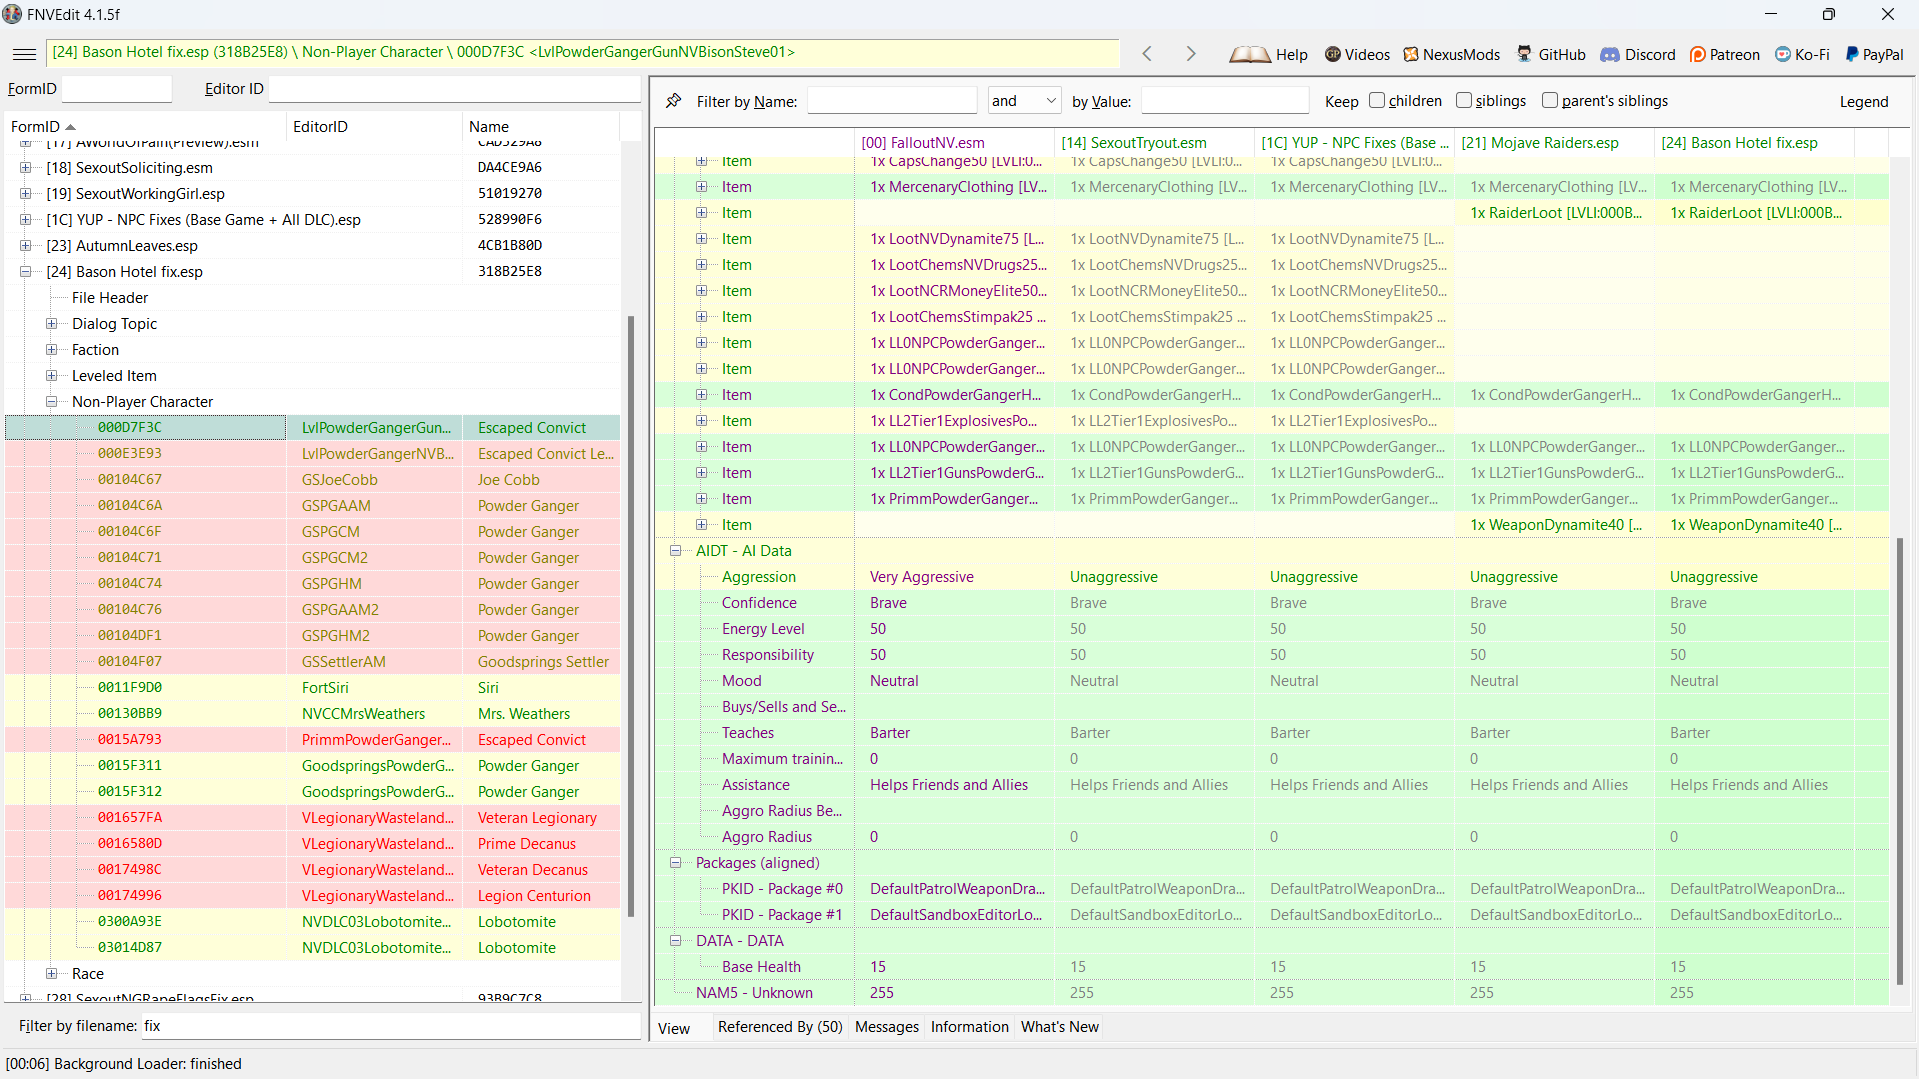Click the Filter by Name input field

(892, 101)
